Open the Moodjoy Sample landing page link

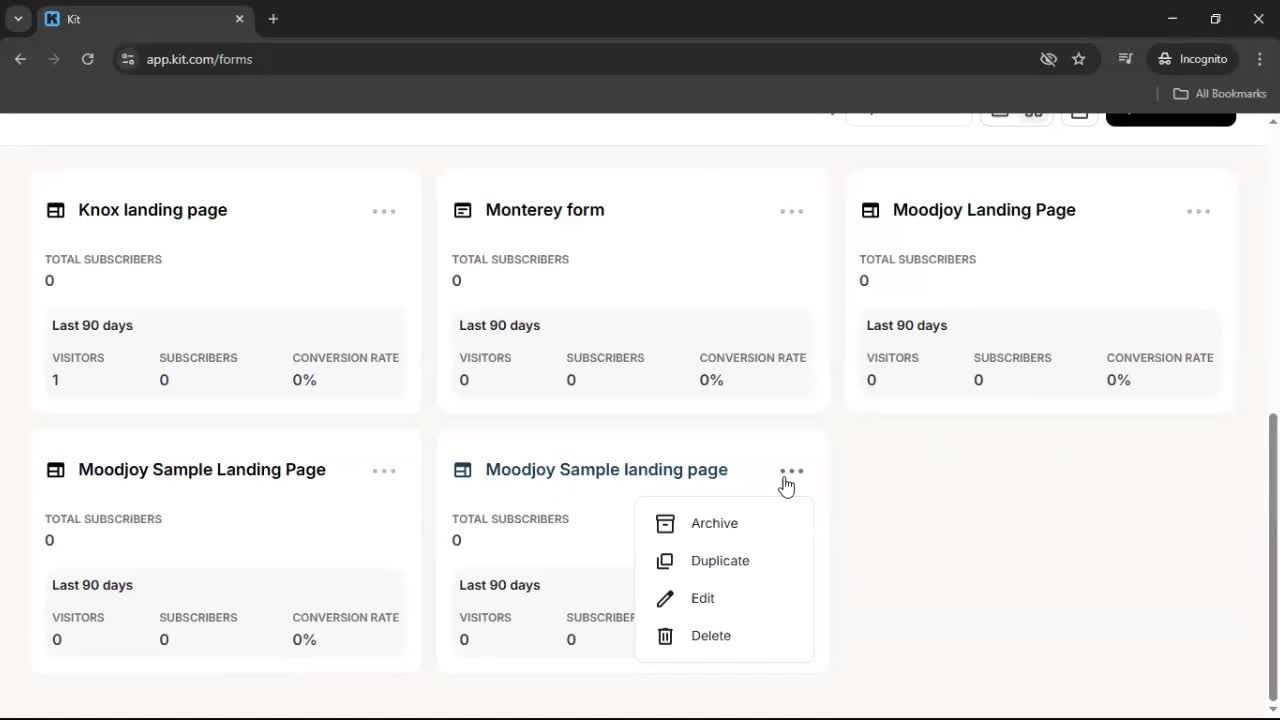click(x=606, y=469)
